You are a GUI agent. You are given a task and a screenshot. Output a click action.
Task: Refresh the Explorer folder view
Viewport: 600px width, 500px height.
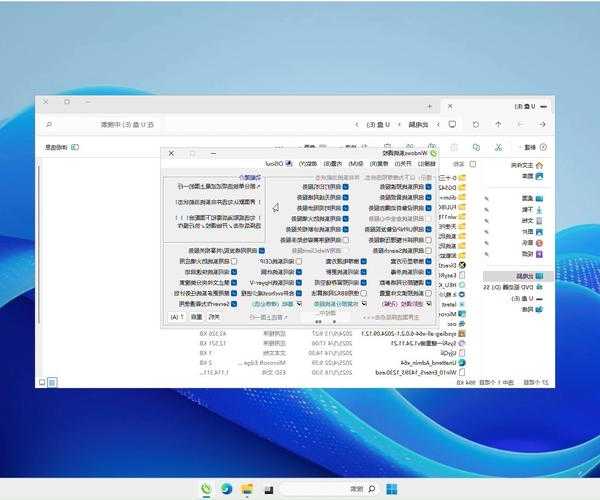click(475, 125)
